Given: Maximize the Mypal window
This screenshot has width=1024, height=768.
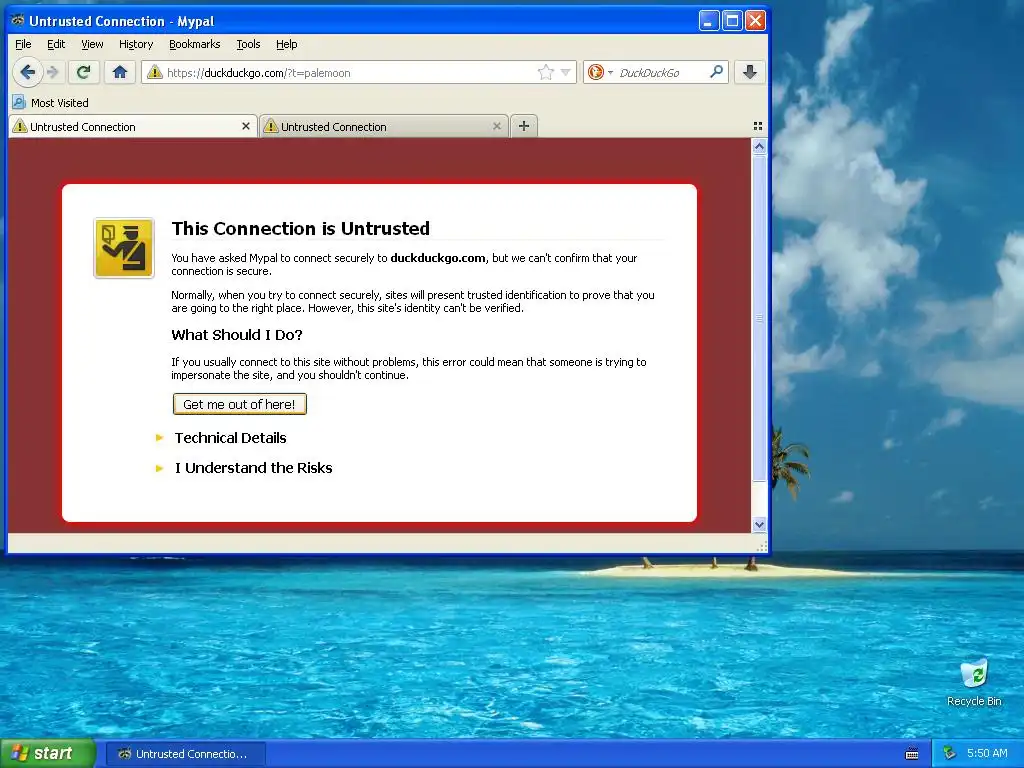Looking at the screenshot, I should click(x=732, y=20).
